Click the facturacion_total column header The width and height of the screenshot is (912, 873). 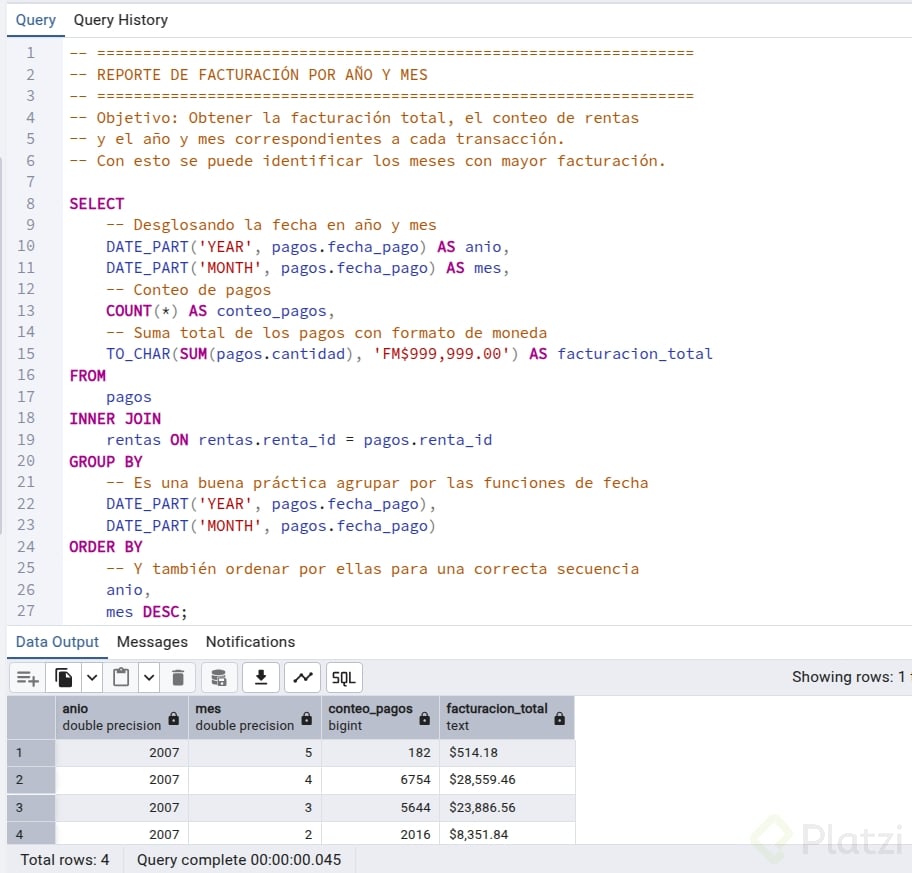(x=497, y=717)
